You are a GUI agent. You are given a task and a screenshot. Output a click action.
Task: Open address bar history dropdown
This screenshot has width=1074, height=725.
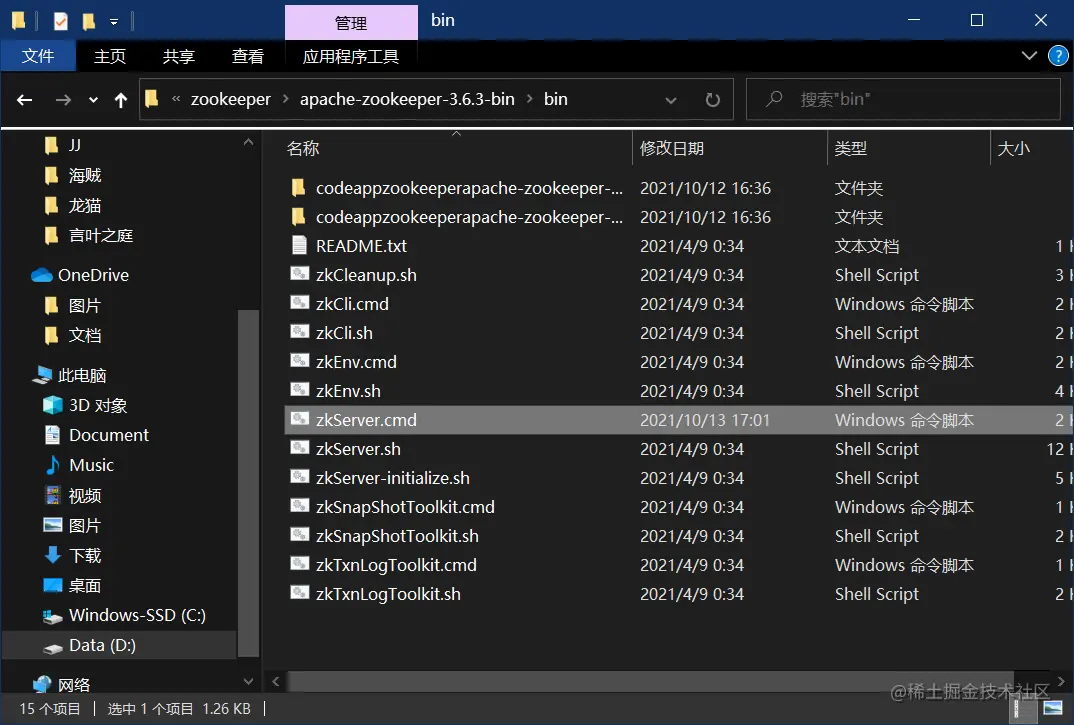click(x=671, y=100)
